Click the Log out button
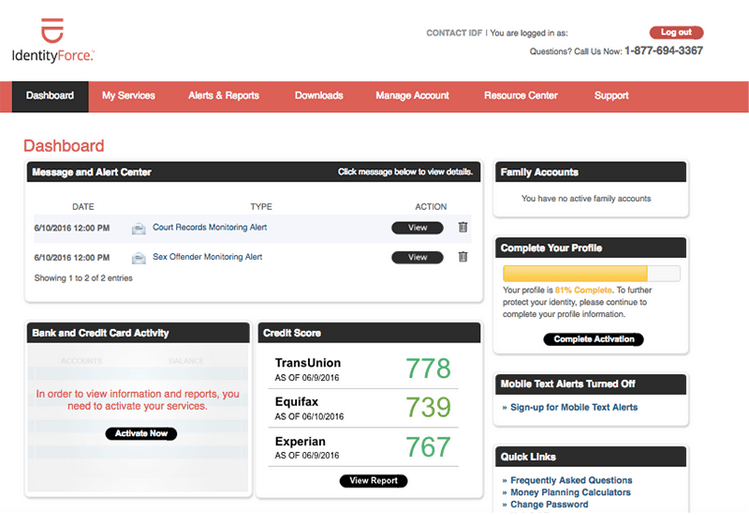Image resolution: width=749 pixels, height=515 pixels. pyautogui.click(x=676, y=32)
